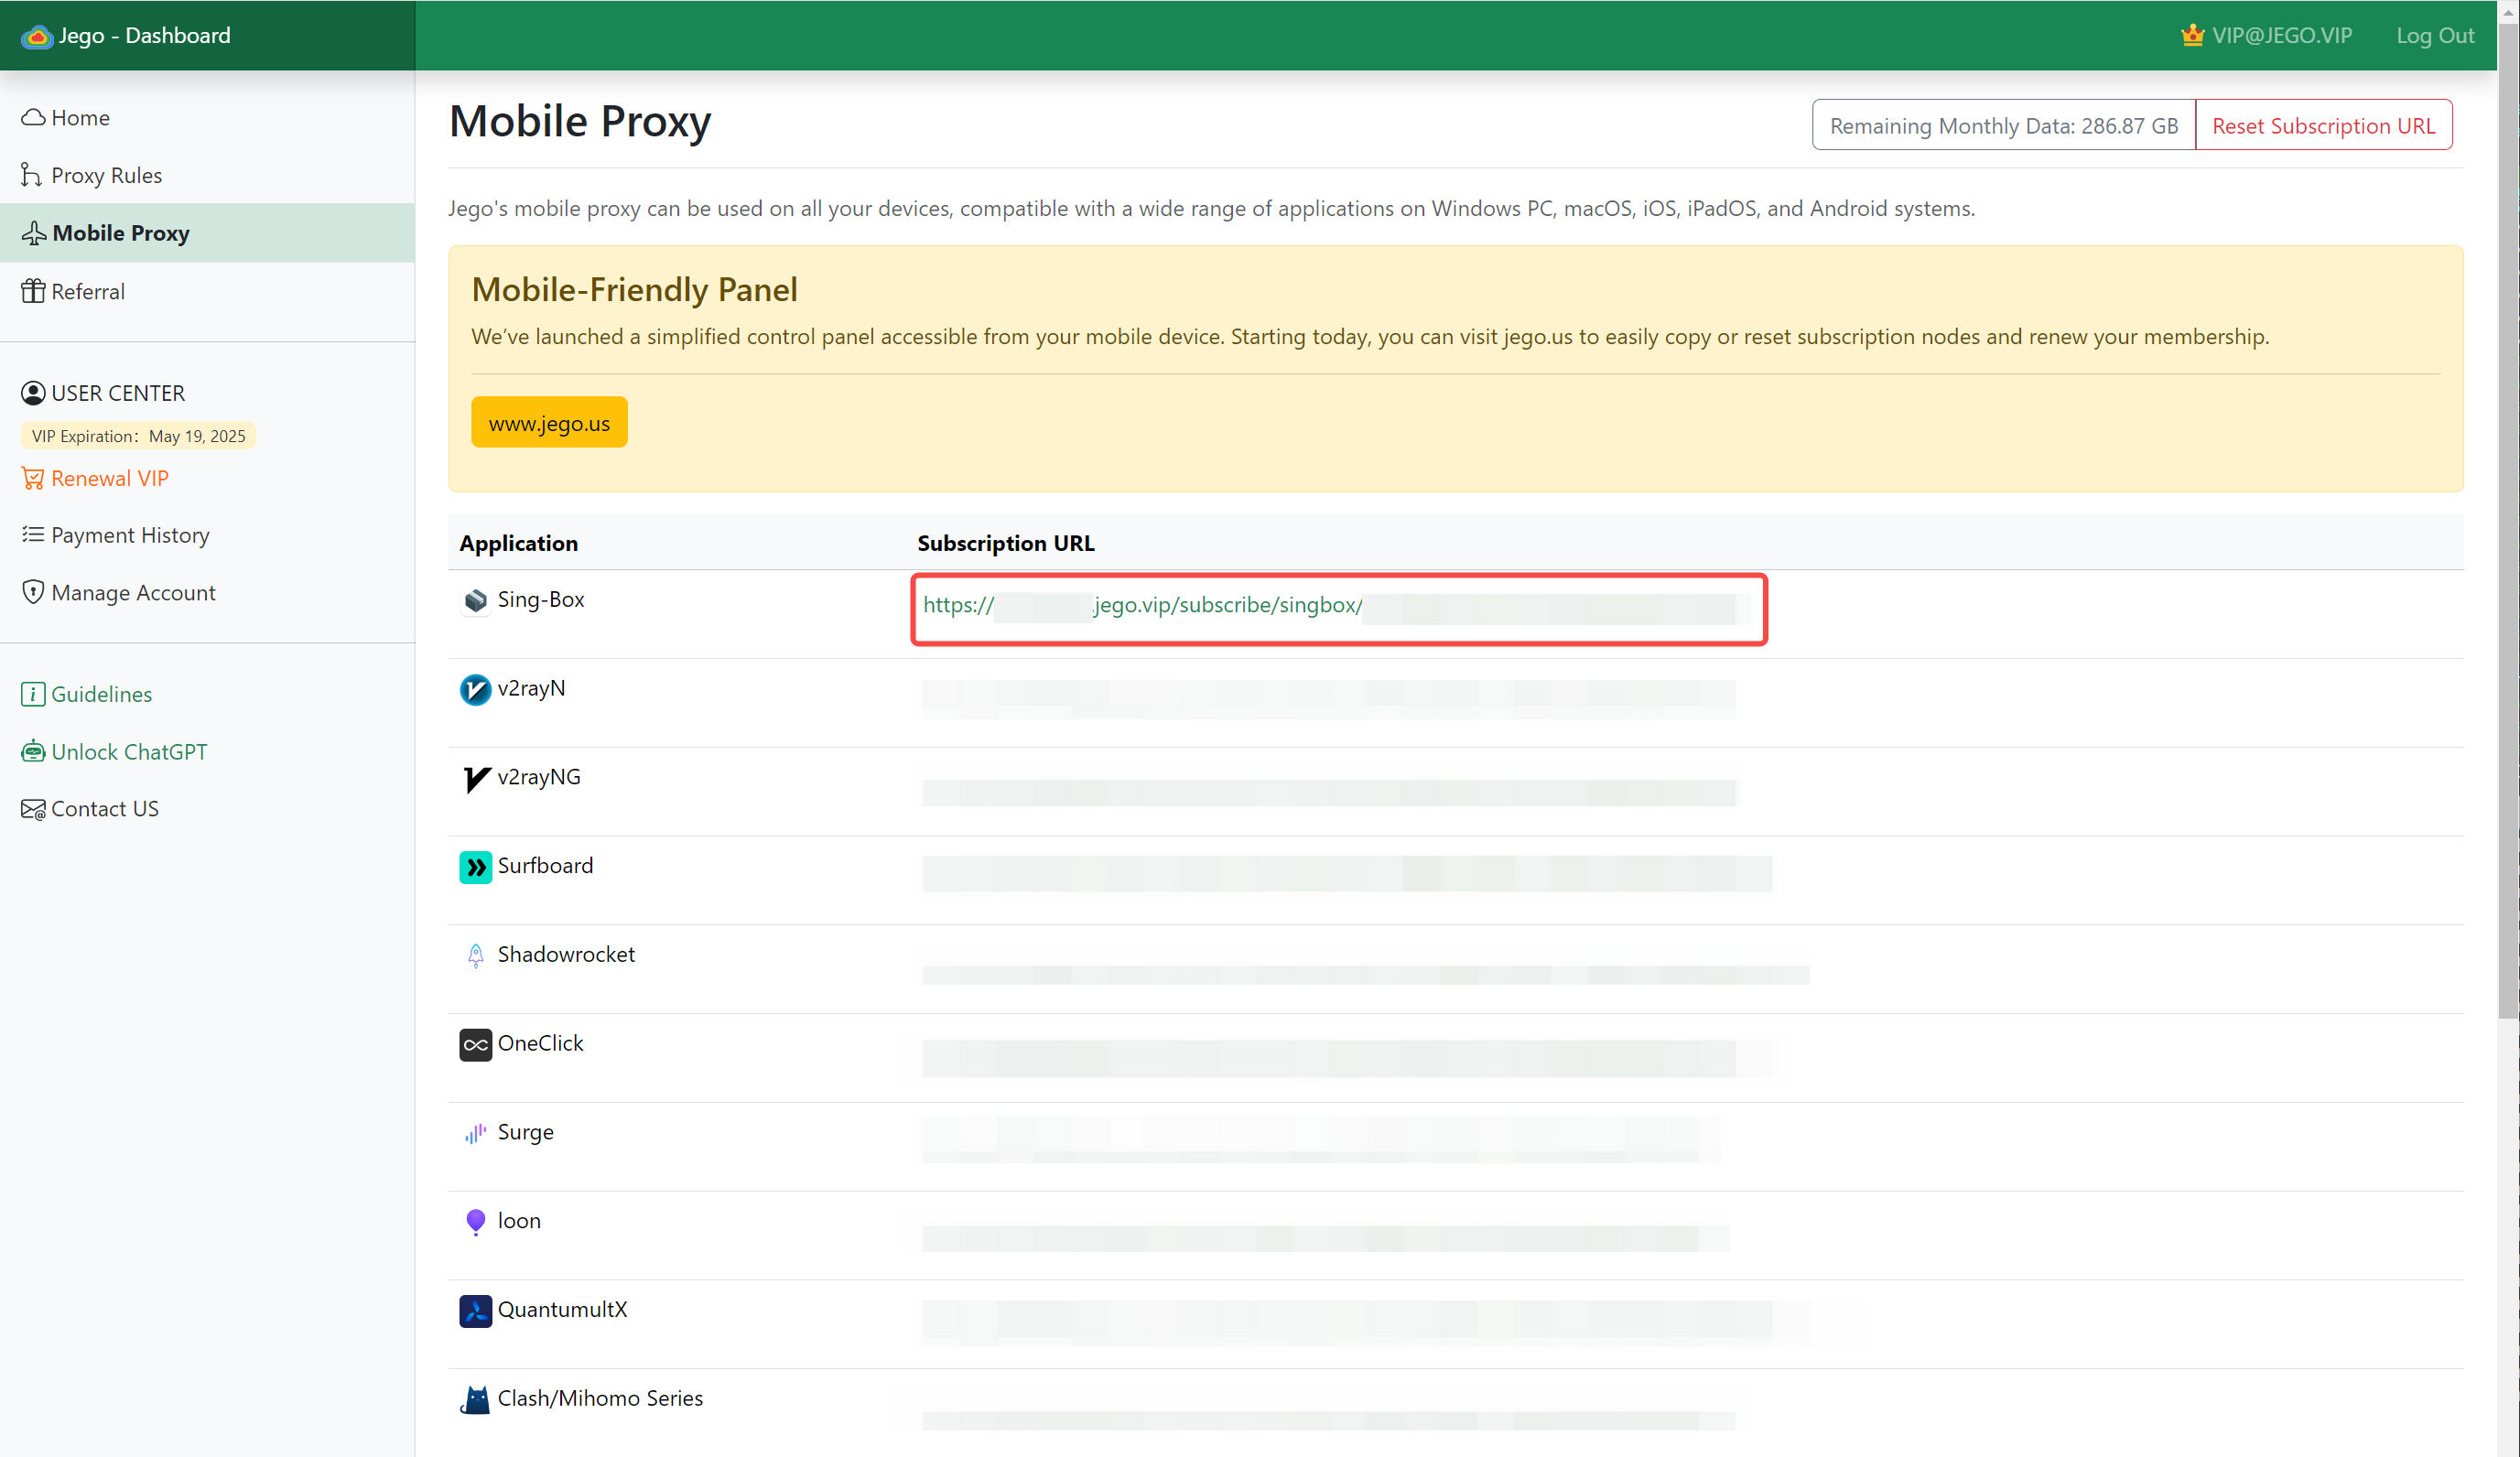Image resolution: width=2520 pixels, height=1457 pixels.
Task: Open the Home menu item
Action: point(207,118)
